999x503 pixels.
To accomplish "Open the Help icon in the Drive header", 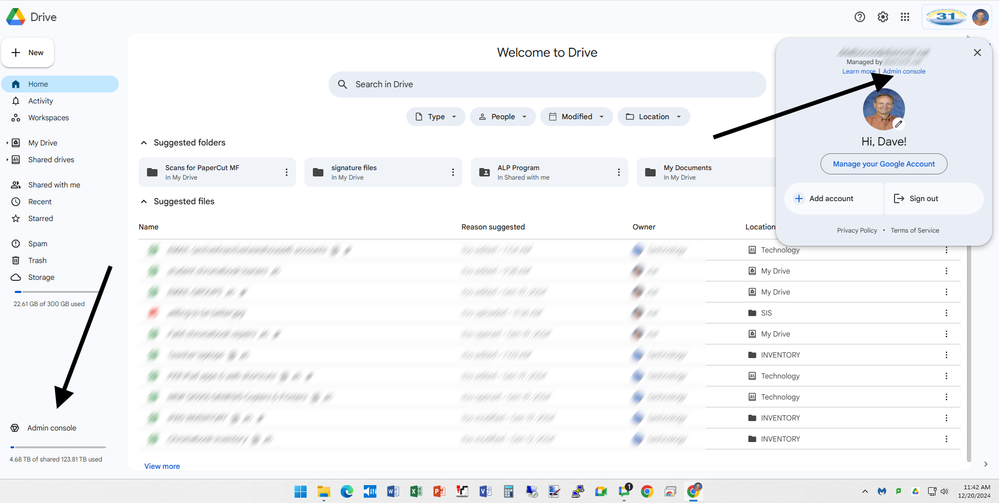I will tap(859, 17).
